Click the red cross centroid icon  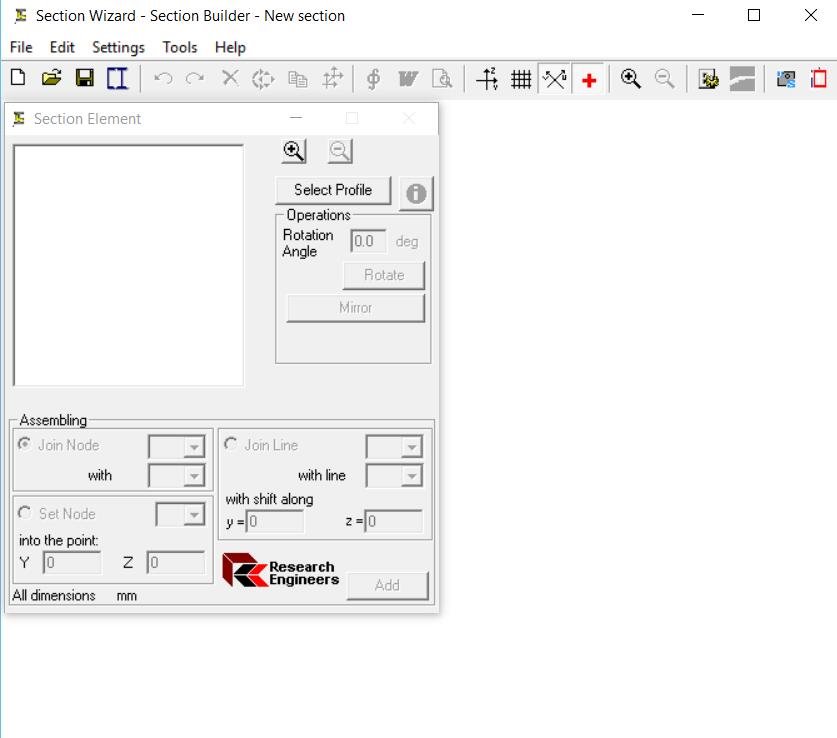(589, 80)
